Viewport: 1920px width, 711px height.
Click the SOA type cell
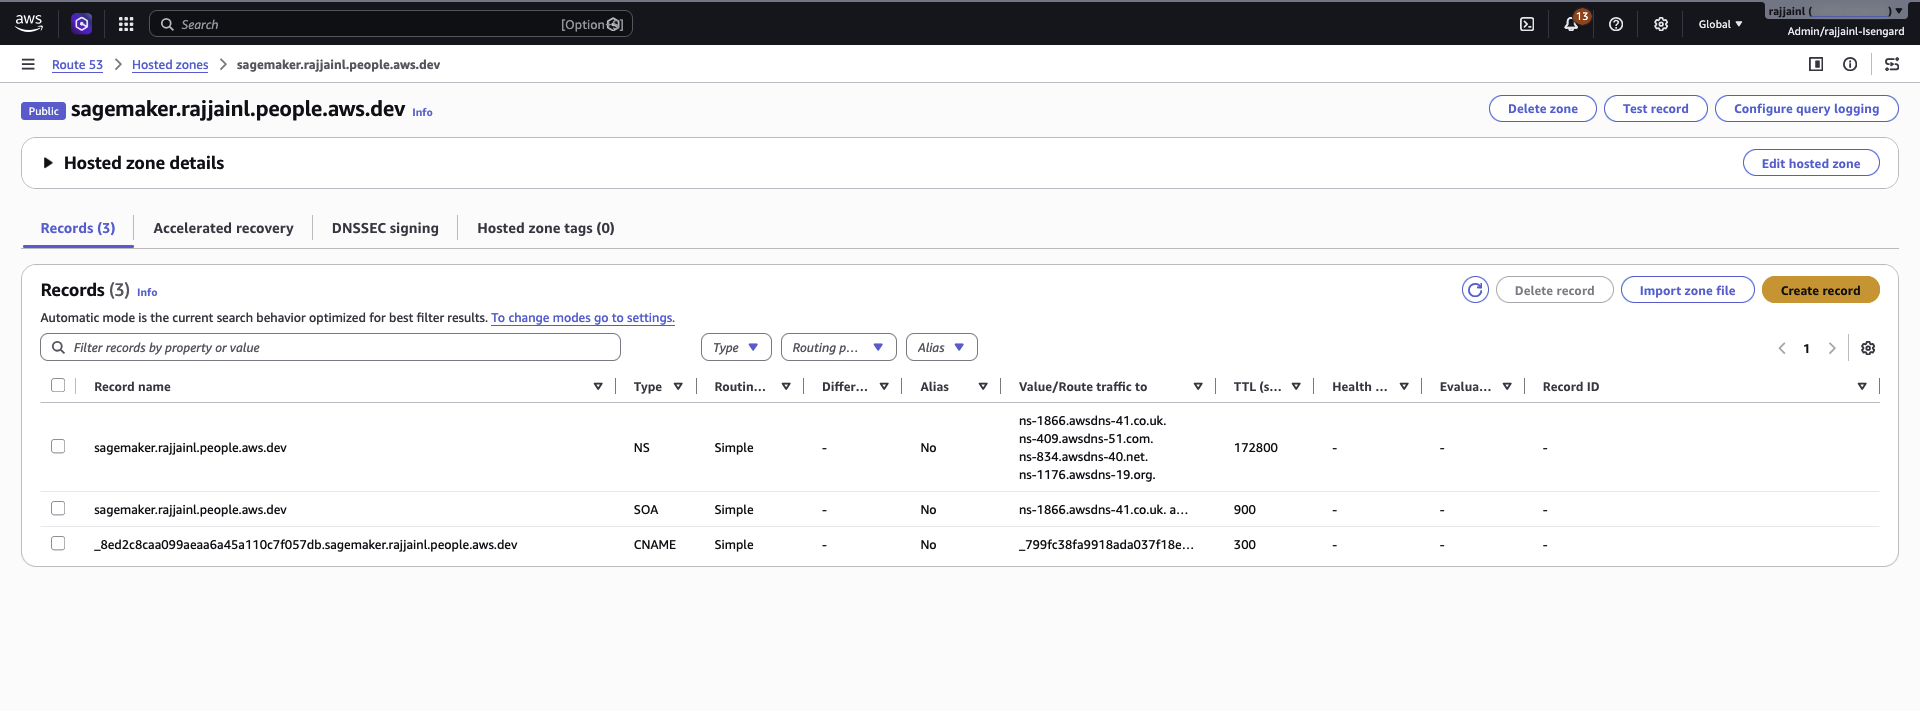pyautogui.click(x=646, y=510)
